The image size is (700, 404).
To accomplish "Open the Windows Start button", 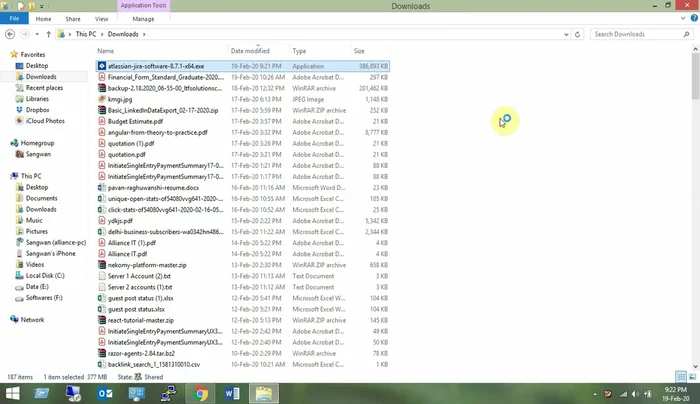I will [12, 393].
